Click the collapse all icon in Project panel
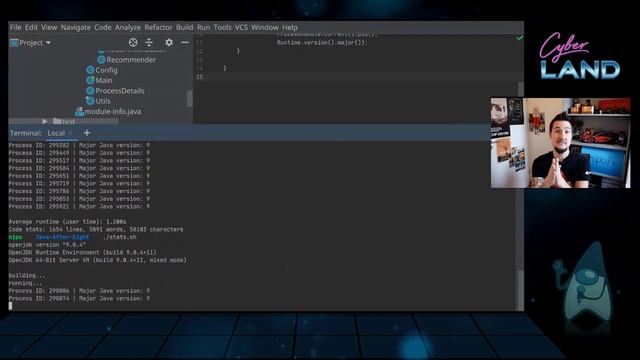640x360 pixels. pyautogui.click(x=149, y=42)
